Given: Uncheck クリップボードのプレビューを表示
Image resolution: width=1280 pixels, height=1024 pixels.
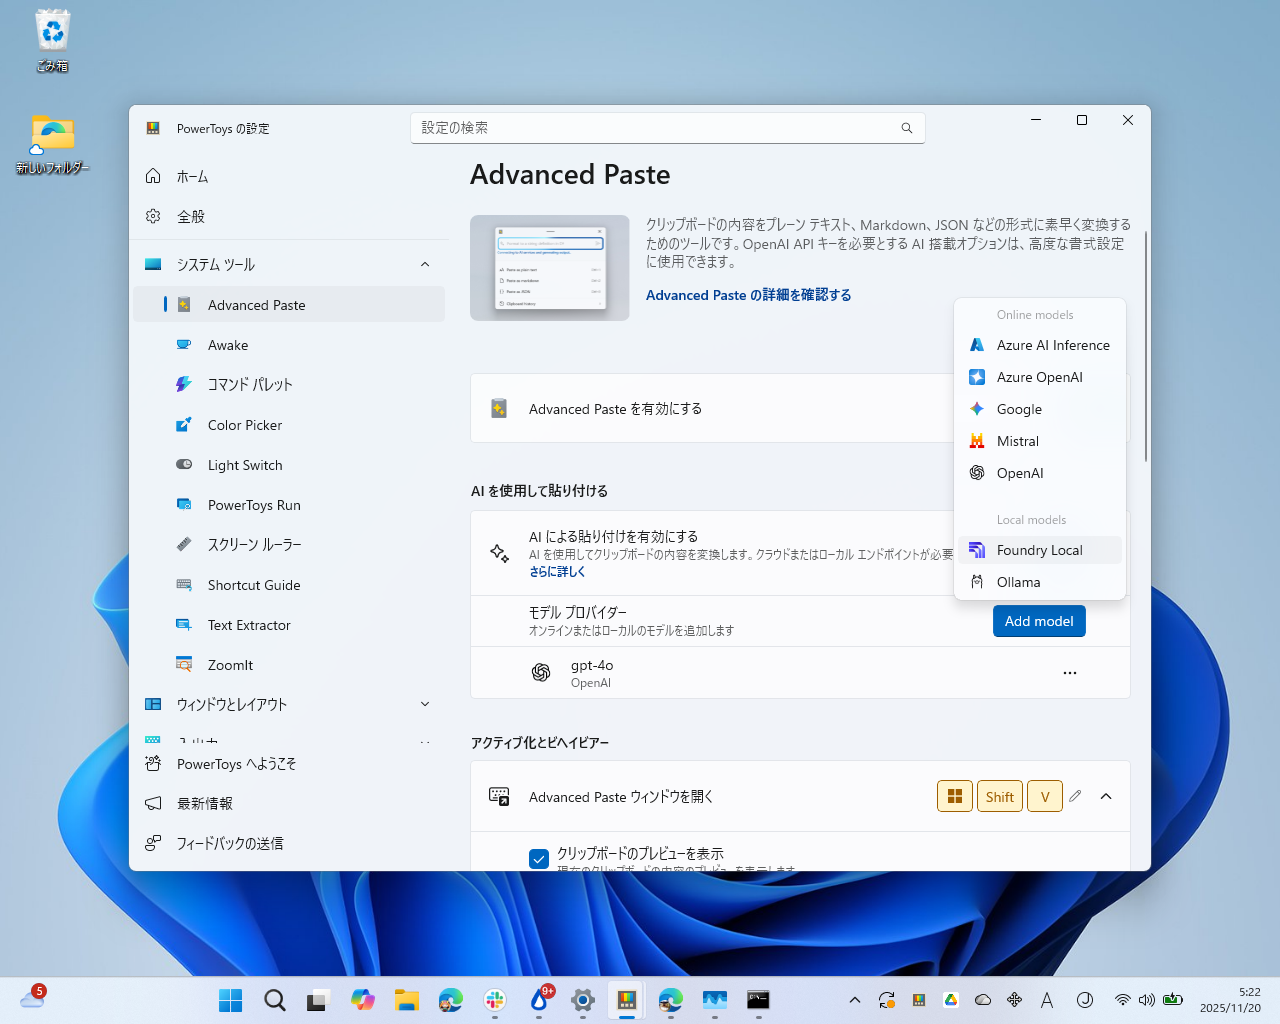Looking at the screenshot, I should (x=539, y=858).
